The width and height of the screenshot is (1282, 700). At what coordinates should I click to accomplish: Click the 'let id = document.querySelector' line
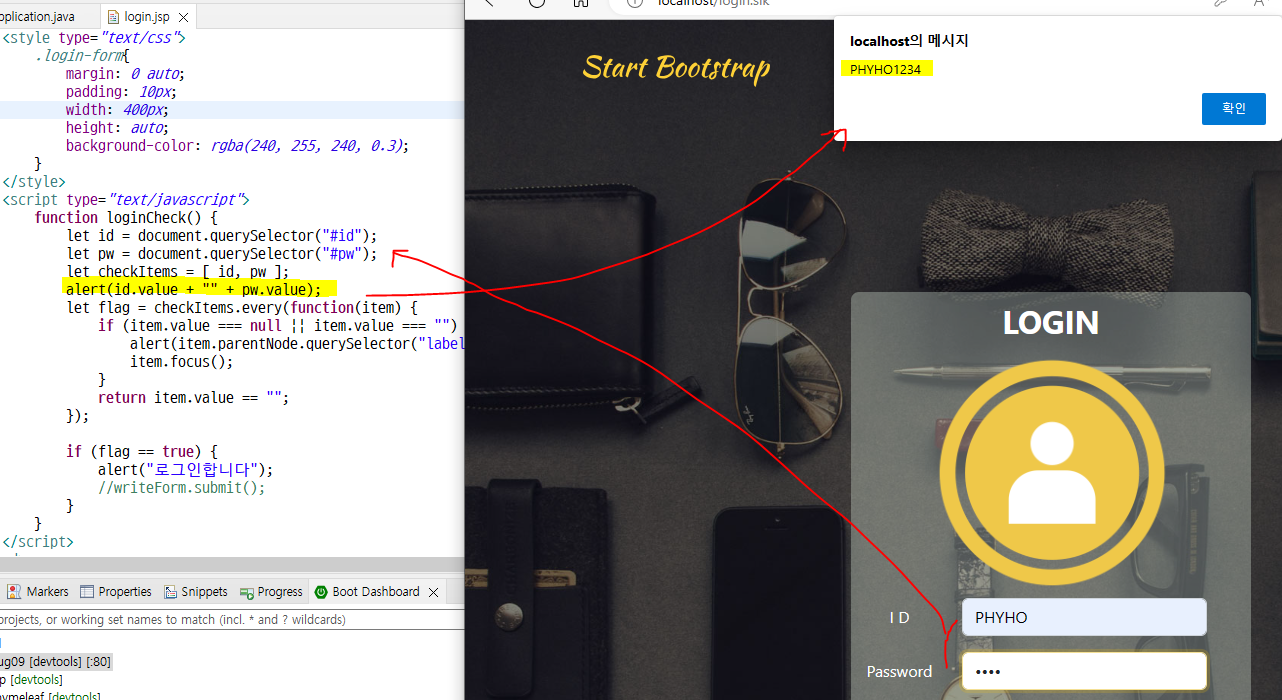pyautogui.click(x=222, y=236)
